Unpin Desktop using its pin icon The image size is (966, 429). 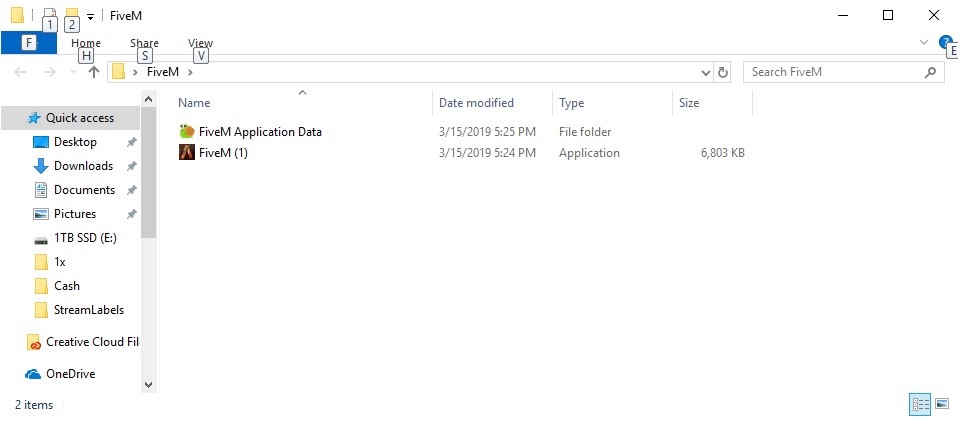tap(131, 142)
